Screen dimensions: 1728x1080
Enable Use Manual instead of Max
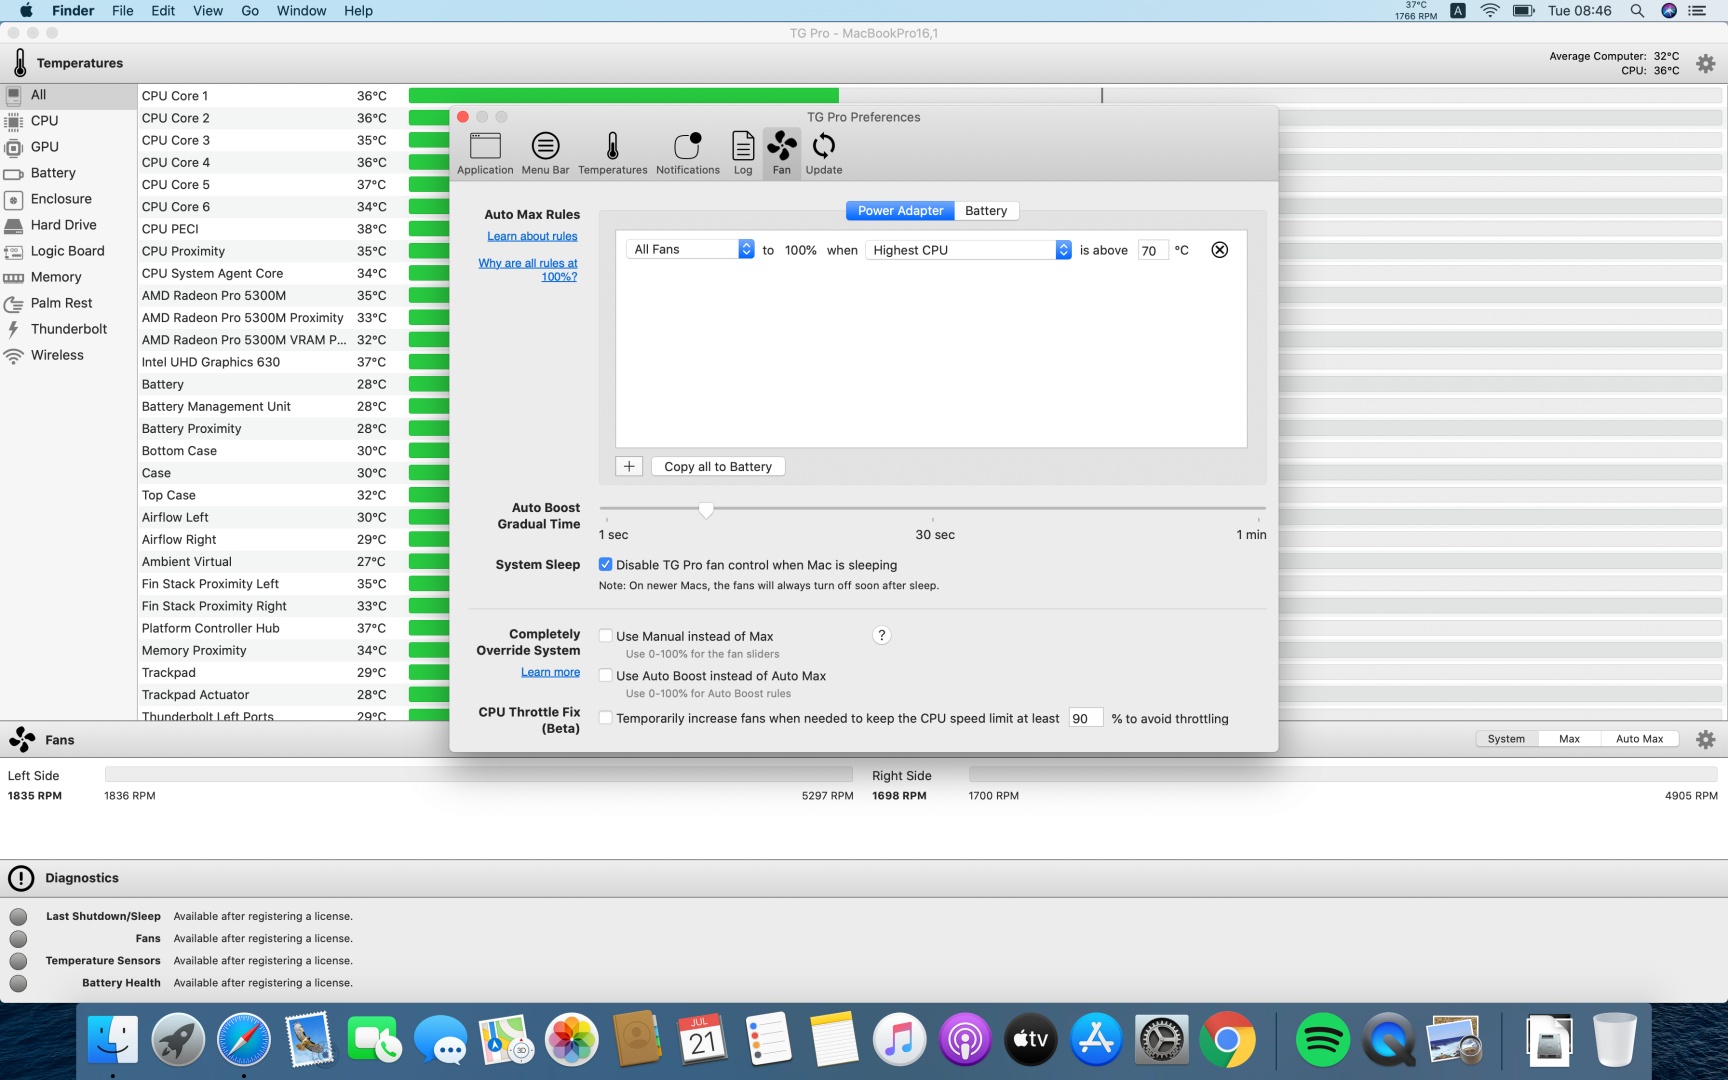click(606, 636)
